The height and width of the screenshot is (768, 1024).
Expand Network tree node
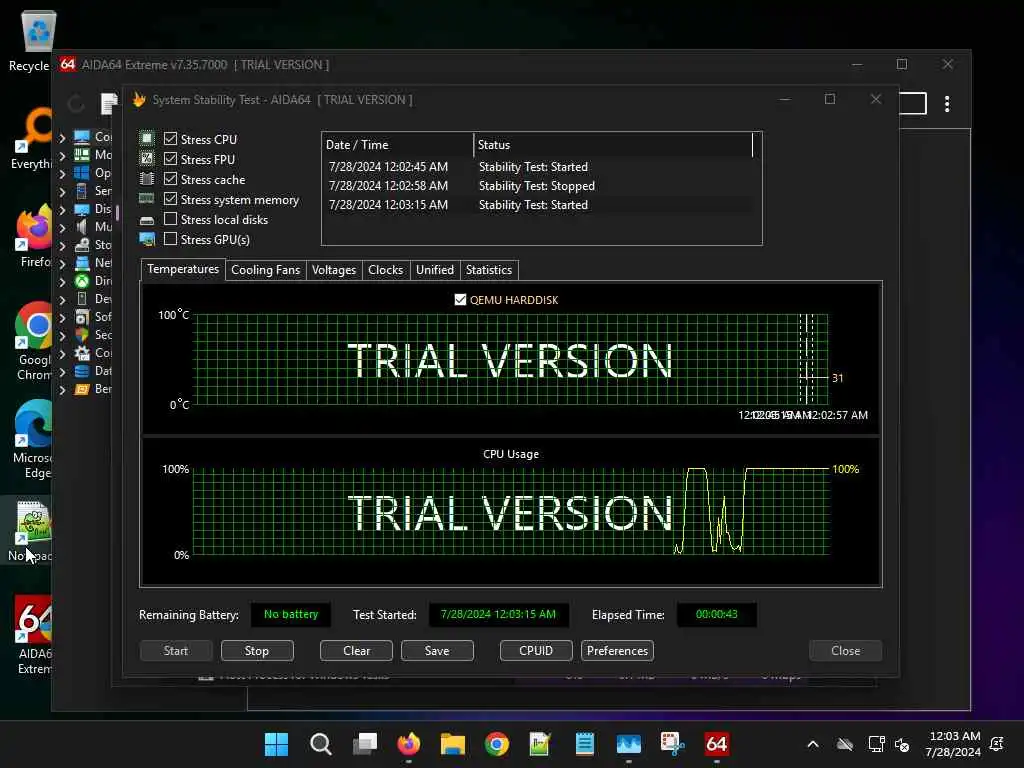[x=62, y=264]
